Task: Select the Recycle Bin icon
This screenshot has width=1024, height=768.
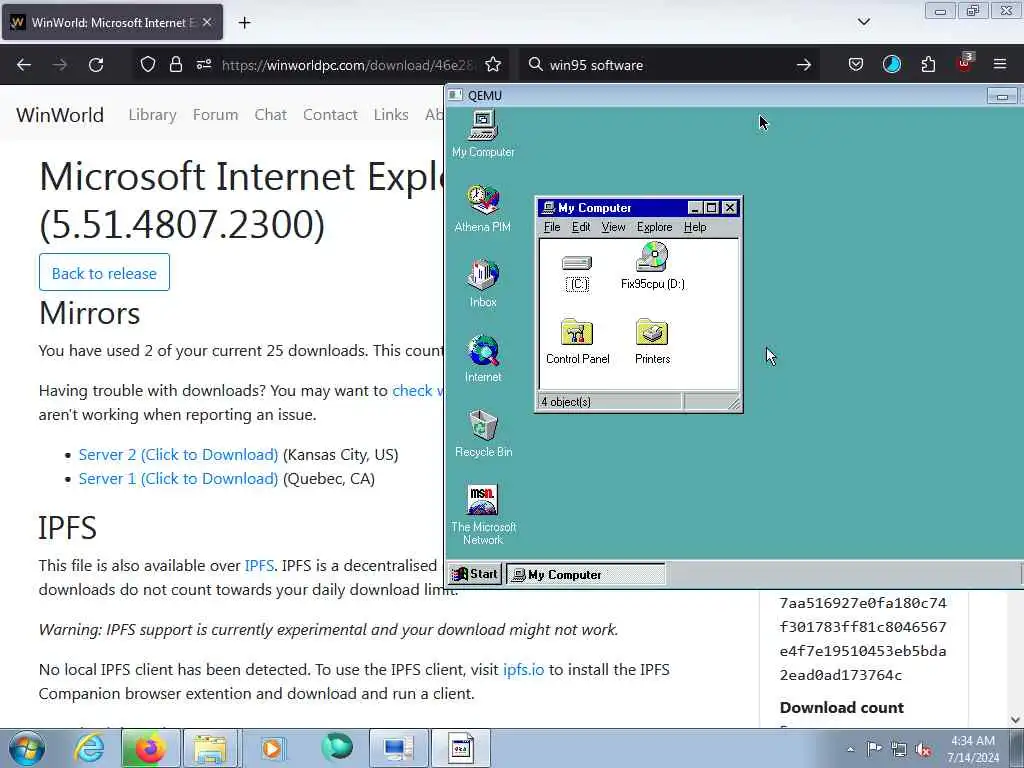Action: coord(483,434)
